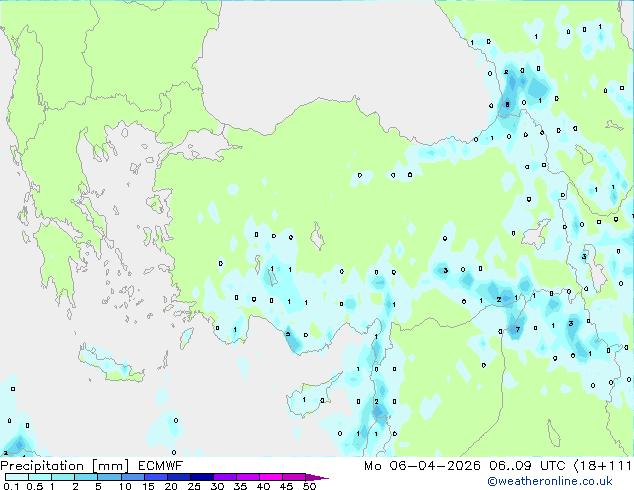
Task: Select the 30–35 mm purple swatch
Action: [x=225, y=477]
